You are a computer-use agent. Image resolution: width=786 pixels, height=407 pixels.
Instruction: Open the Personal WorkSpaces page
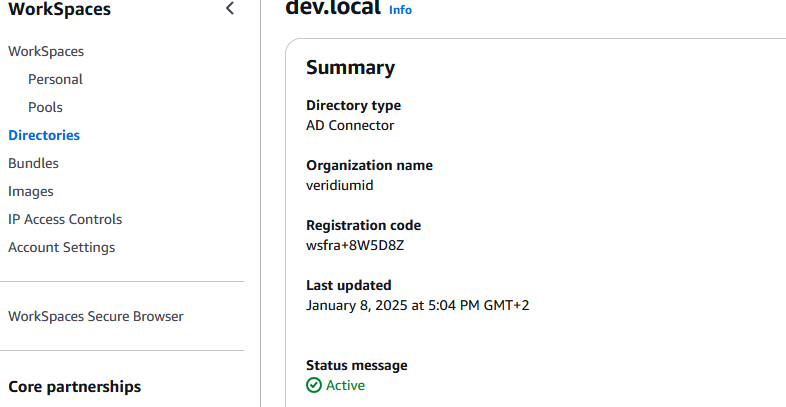tap(55, 79)
